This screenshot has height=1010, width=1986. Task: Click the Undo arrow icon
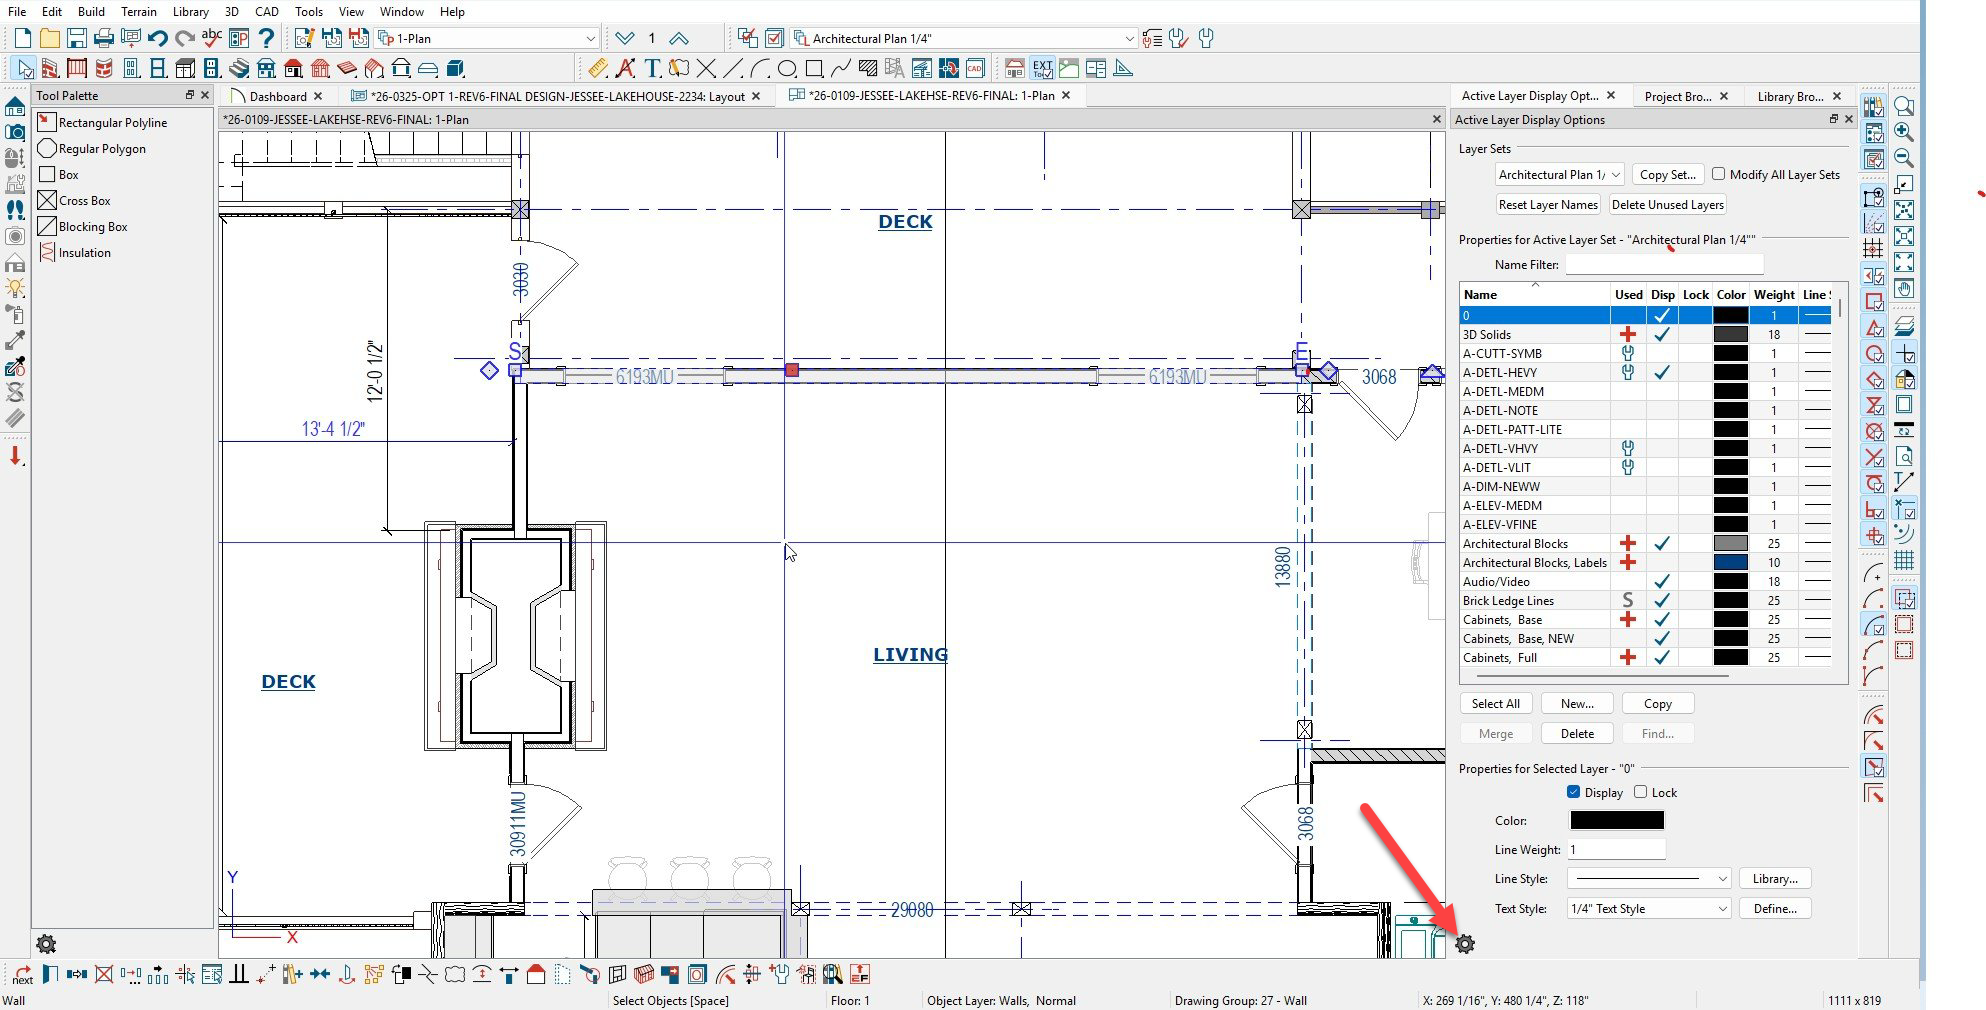click(157, 38)
